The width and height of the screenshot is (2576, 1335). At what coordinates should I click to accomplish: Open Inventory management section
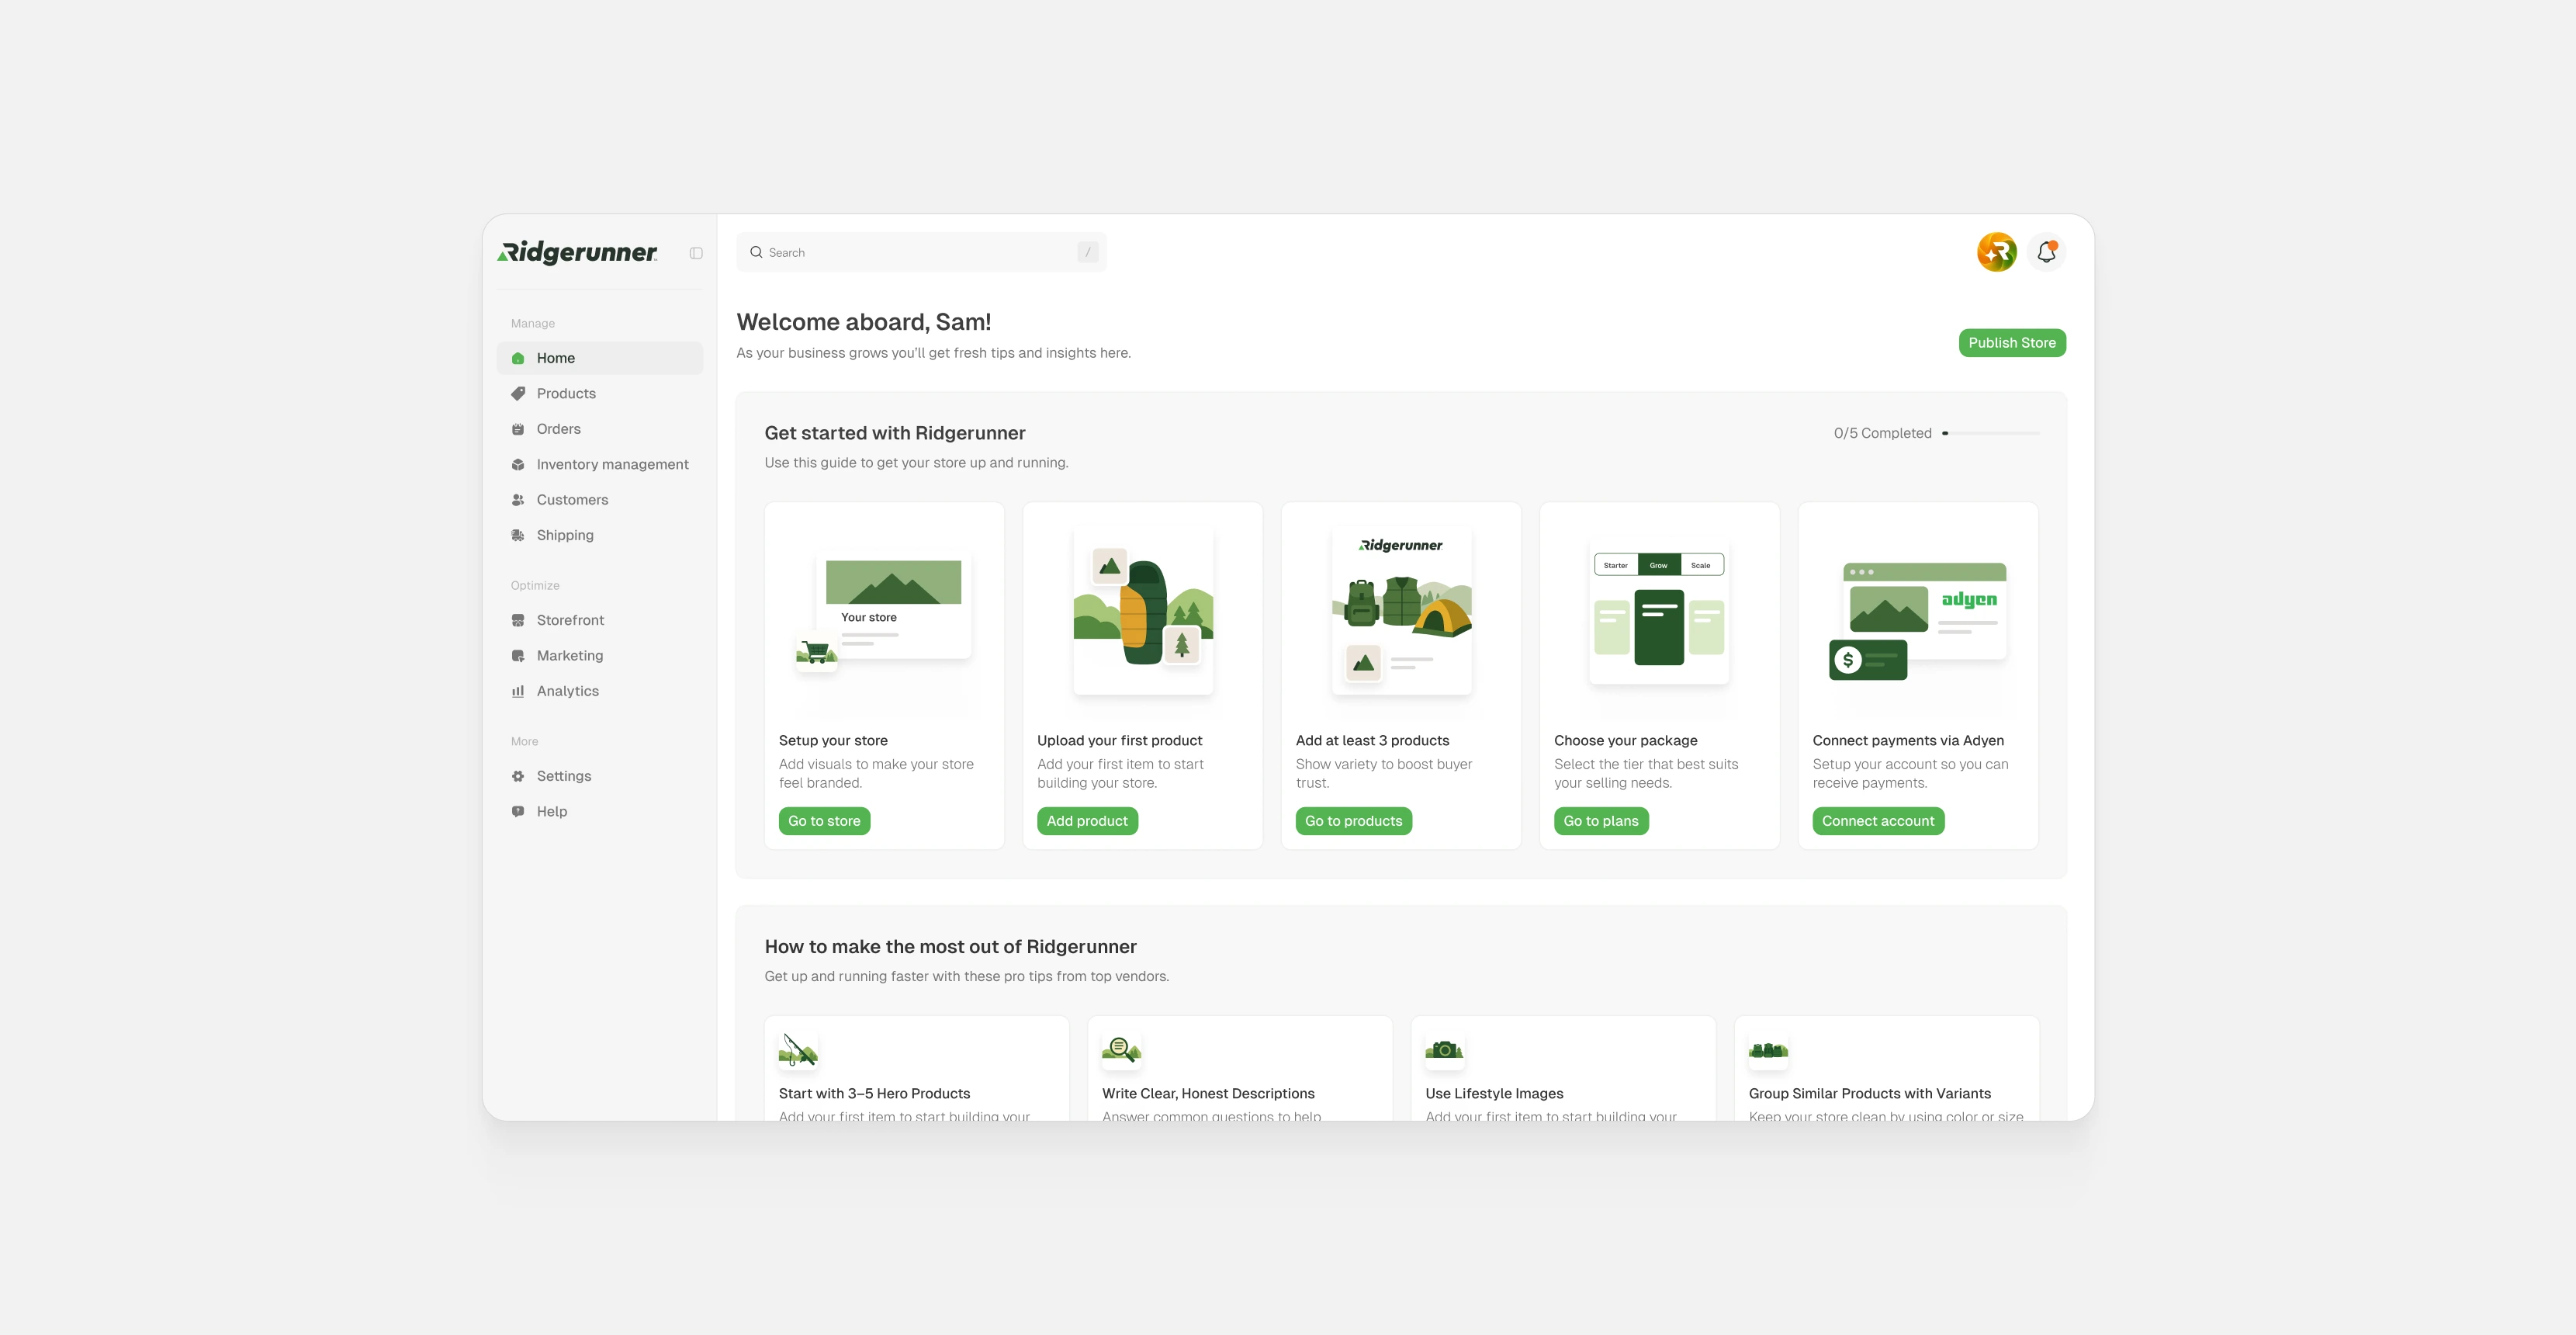click(612, 464)
